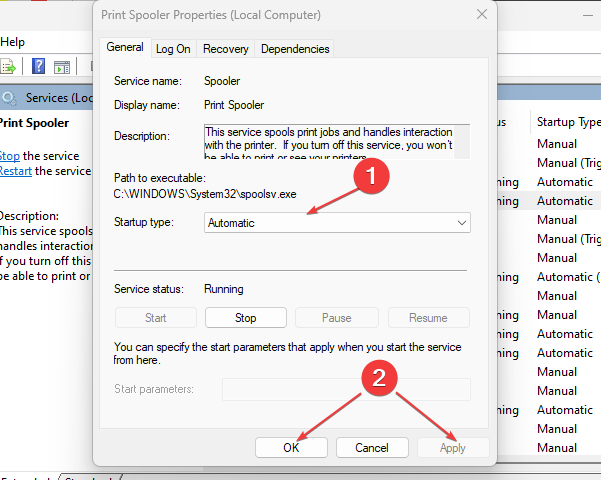Image resolution: width=601 pixels, height=480 pixels.
Task: Close the Print Spooler Properties dialog
Action: 482,15
